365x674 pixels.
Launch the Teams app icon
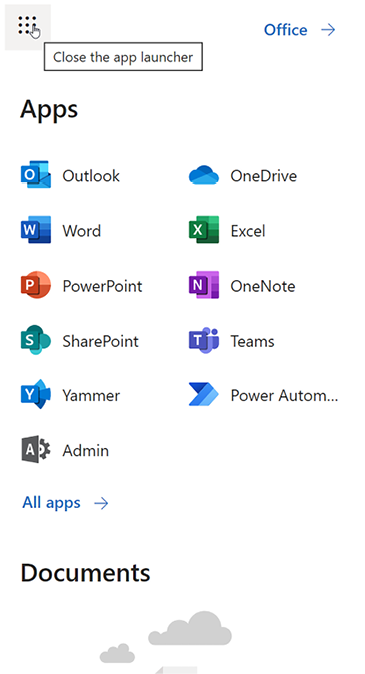click(x=204, y=340)
